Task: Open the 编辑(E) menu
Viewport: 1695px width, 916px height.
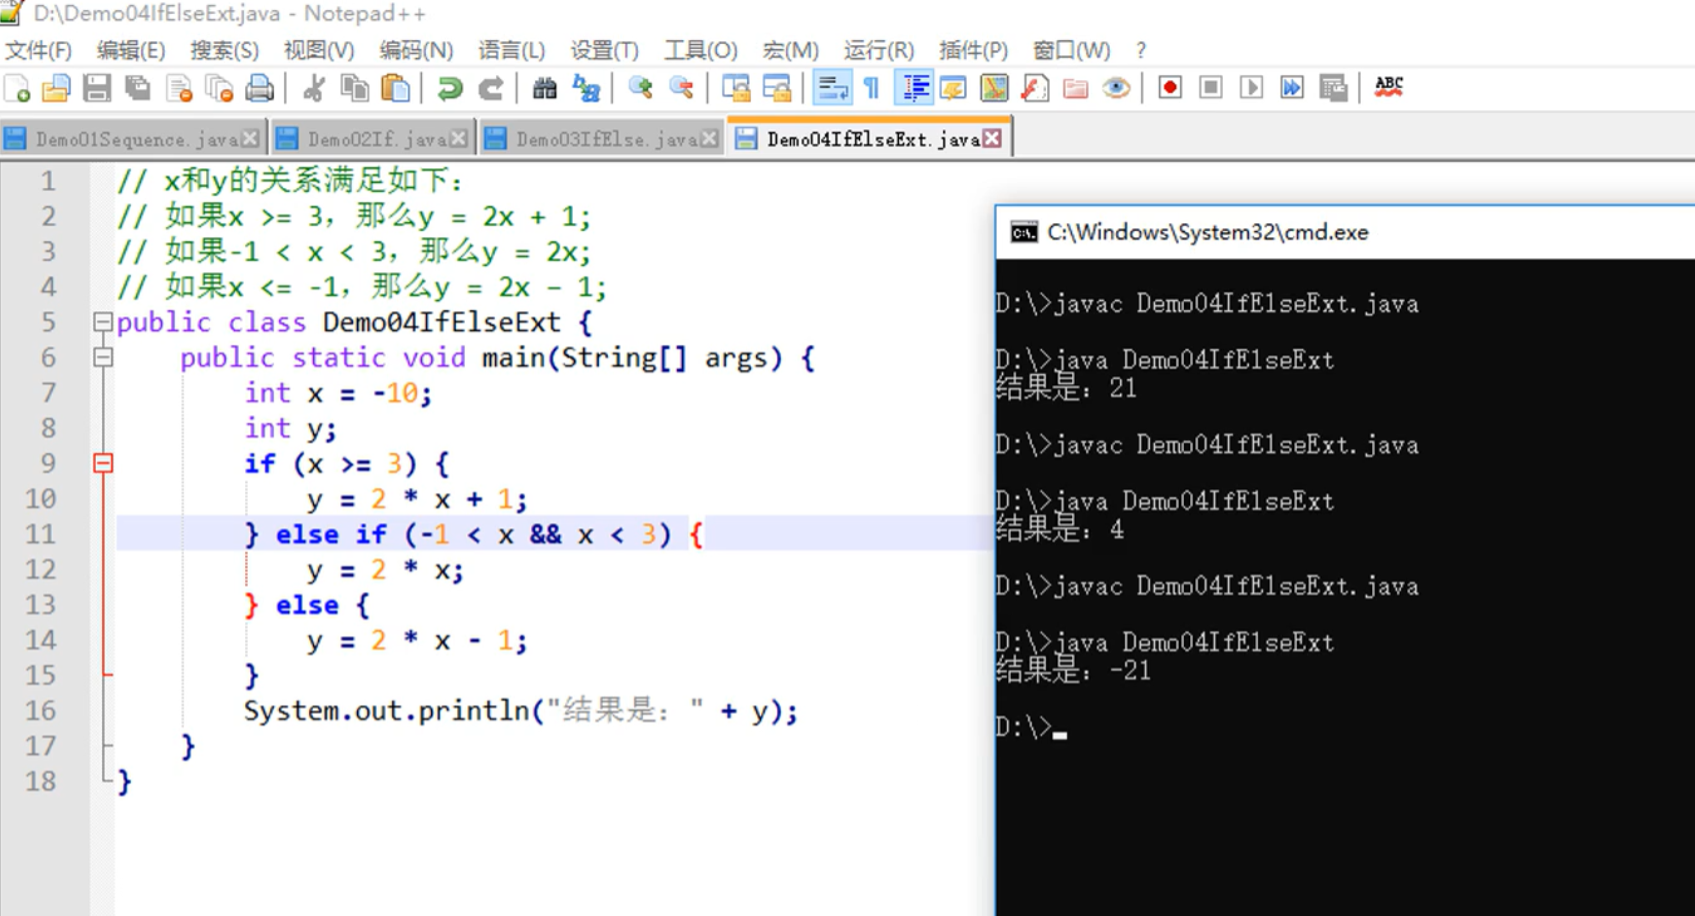Action: (130, 50)
